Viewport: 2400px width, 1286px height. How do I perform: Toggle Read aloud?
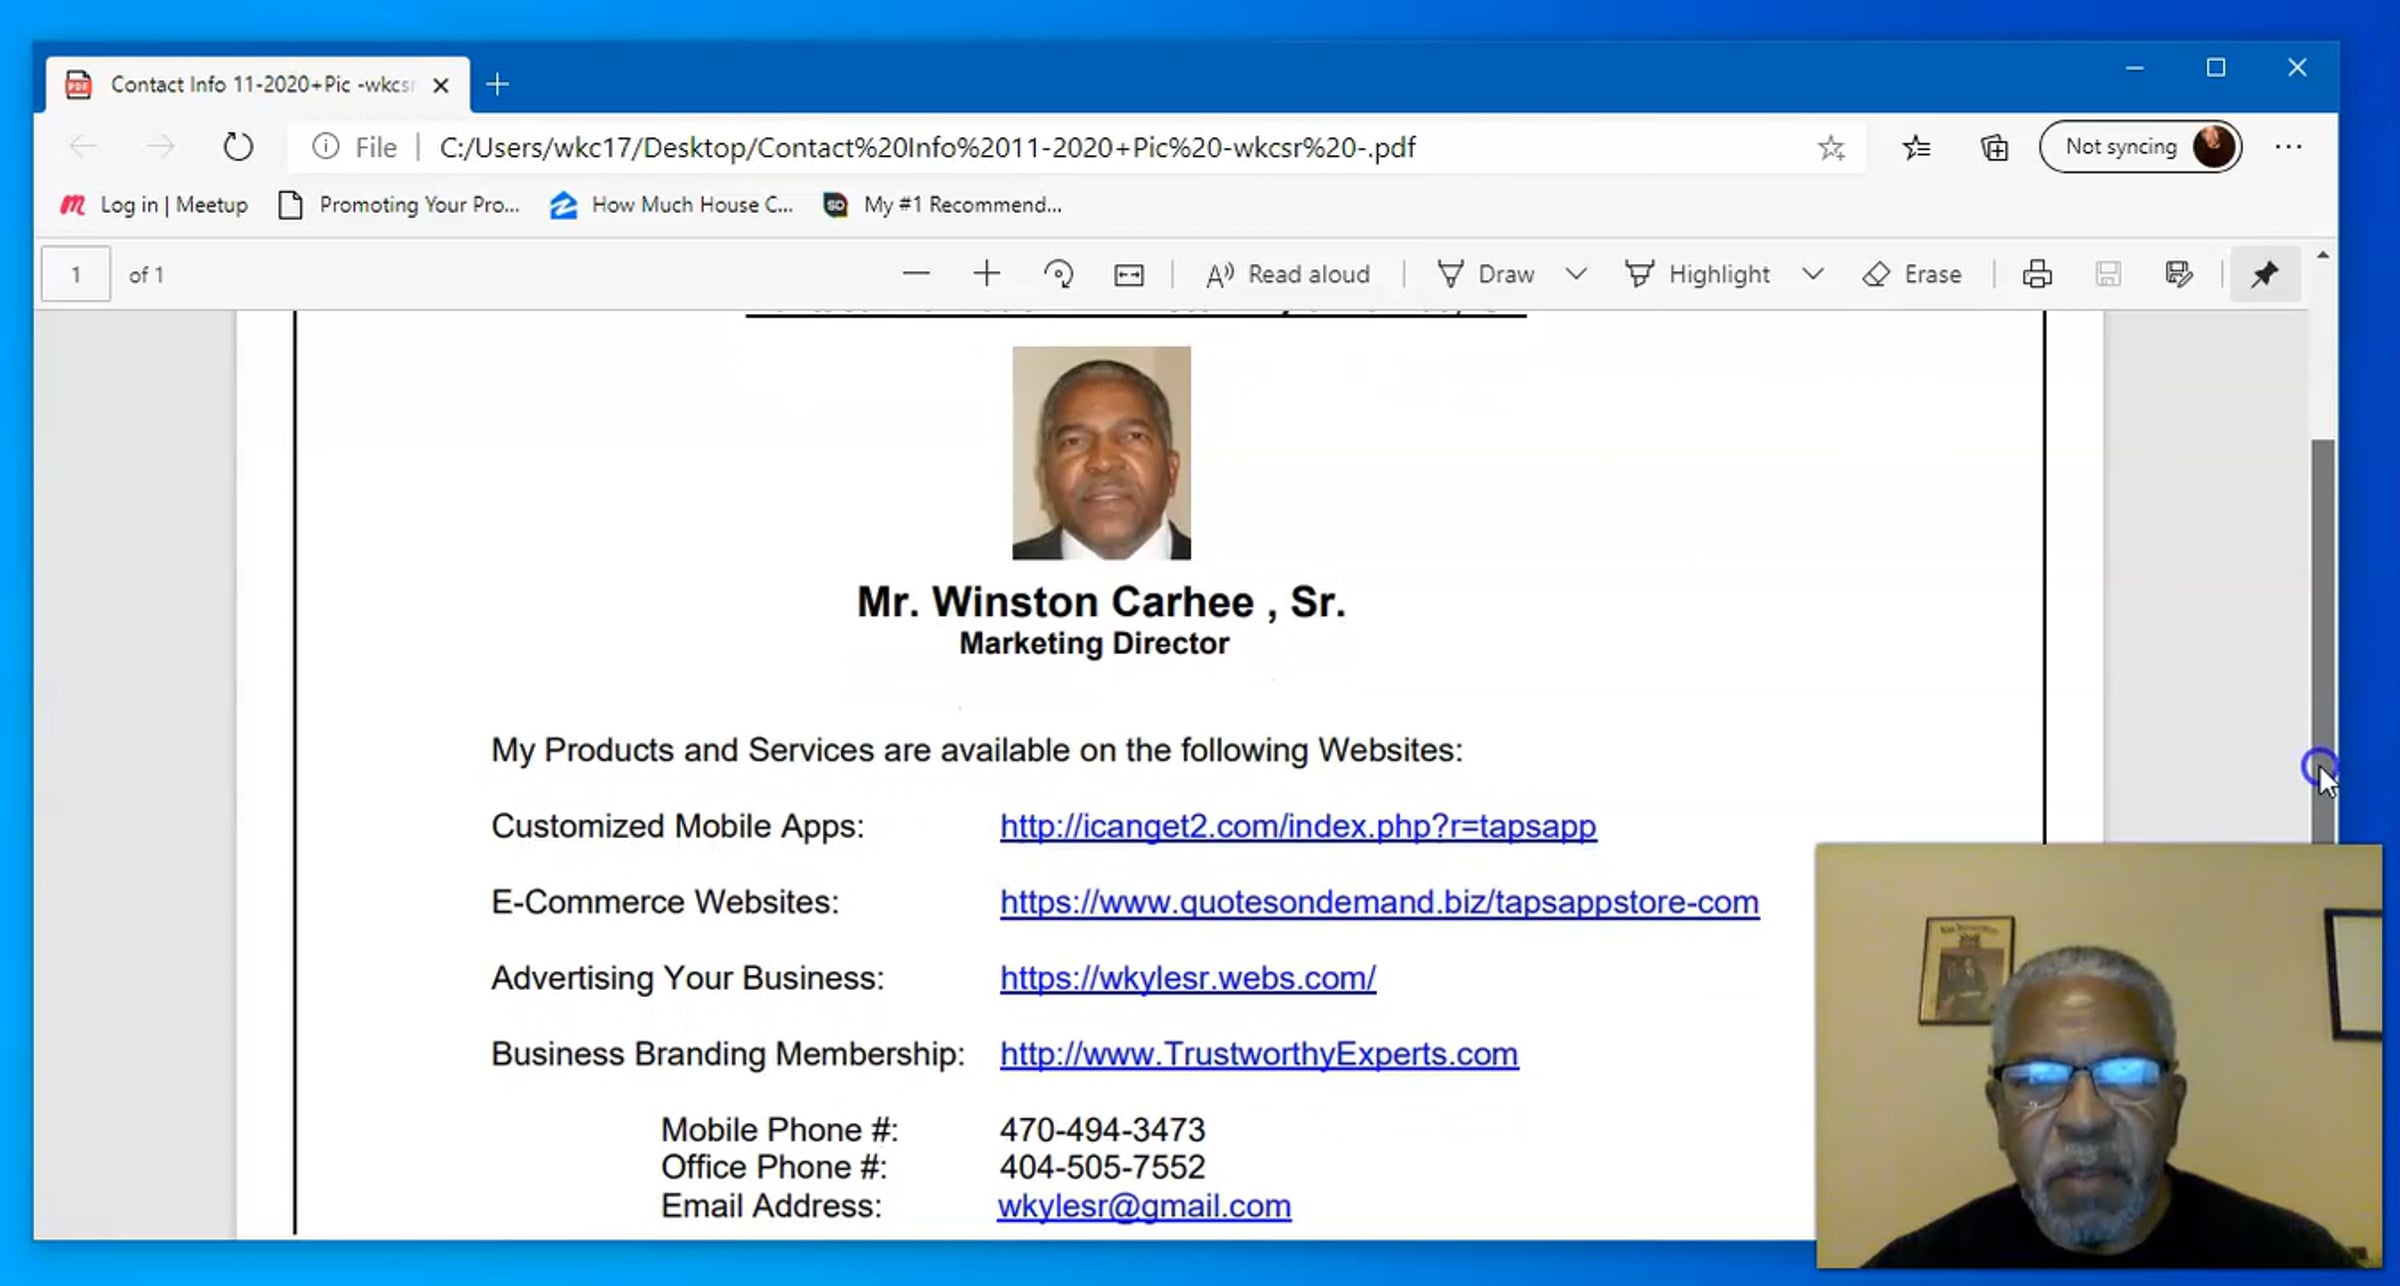pyautogui.click(x=1288, y=274)
